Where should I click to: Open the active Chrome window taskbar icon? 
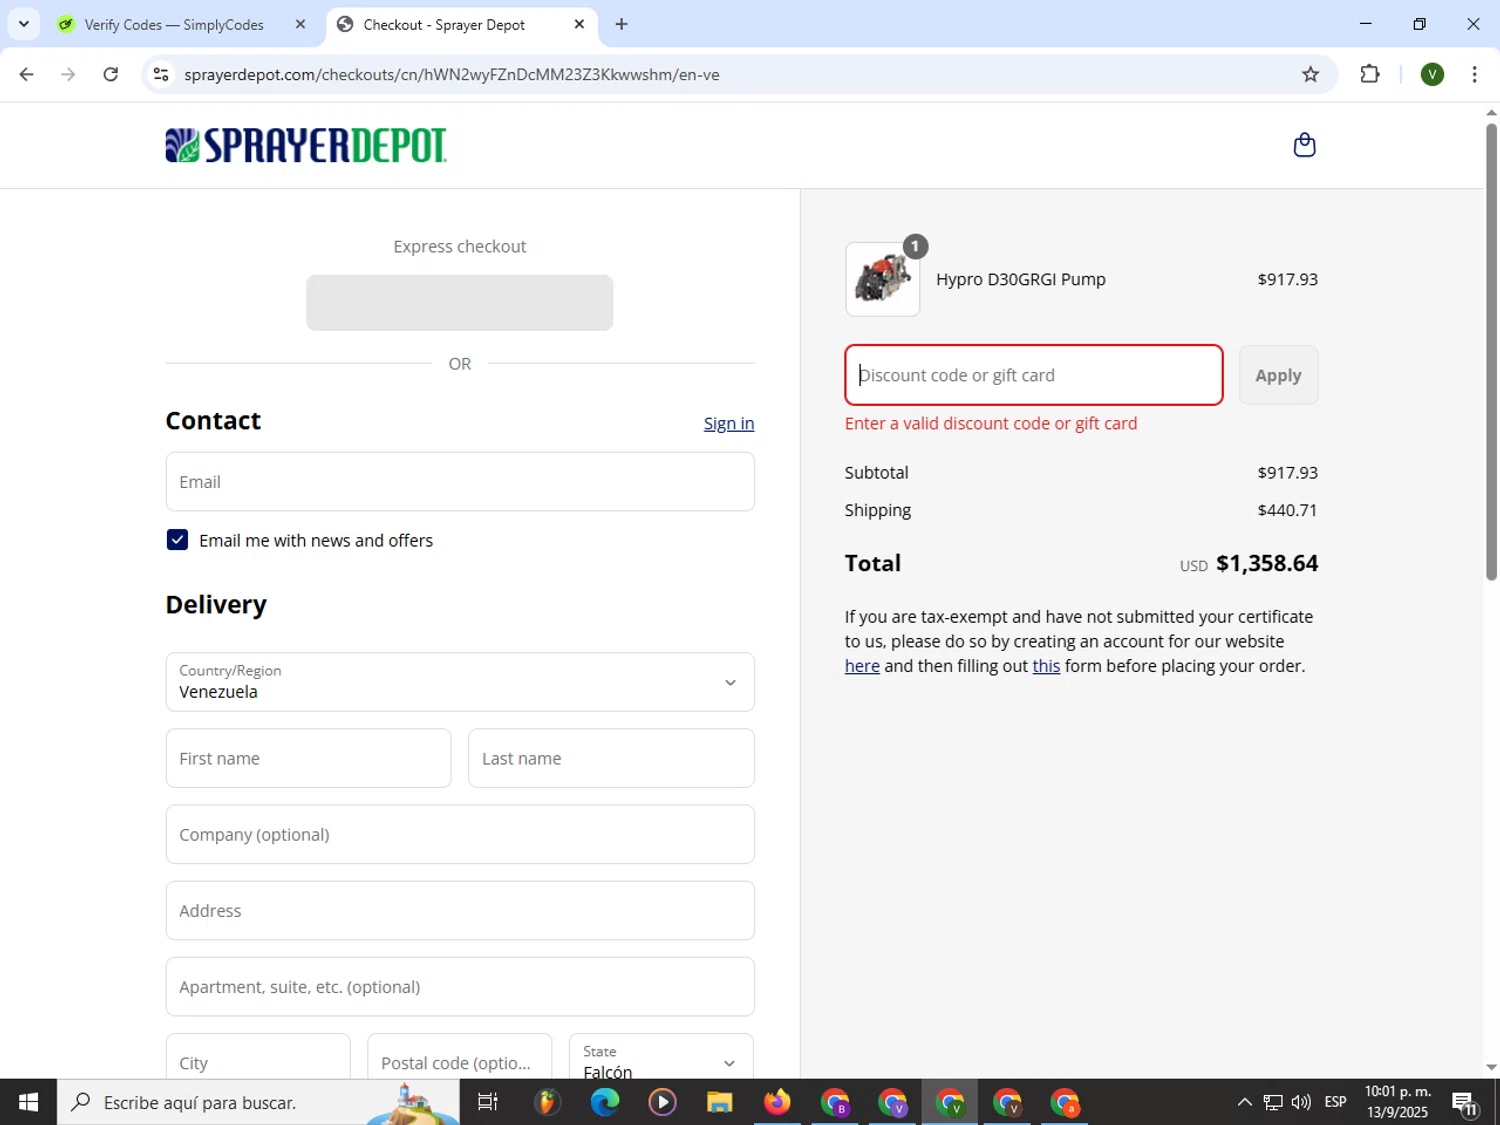tap(950, 1102)
